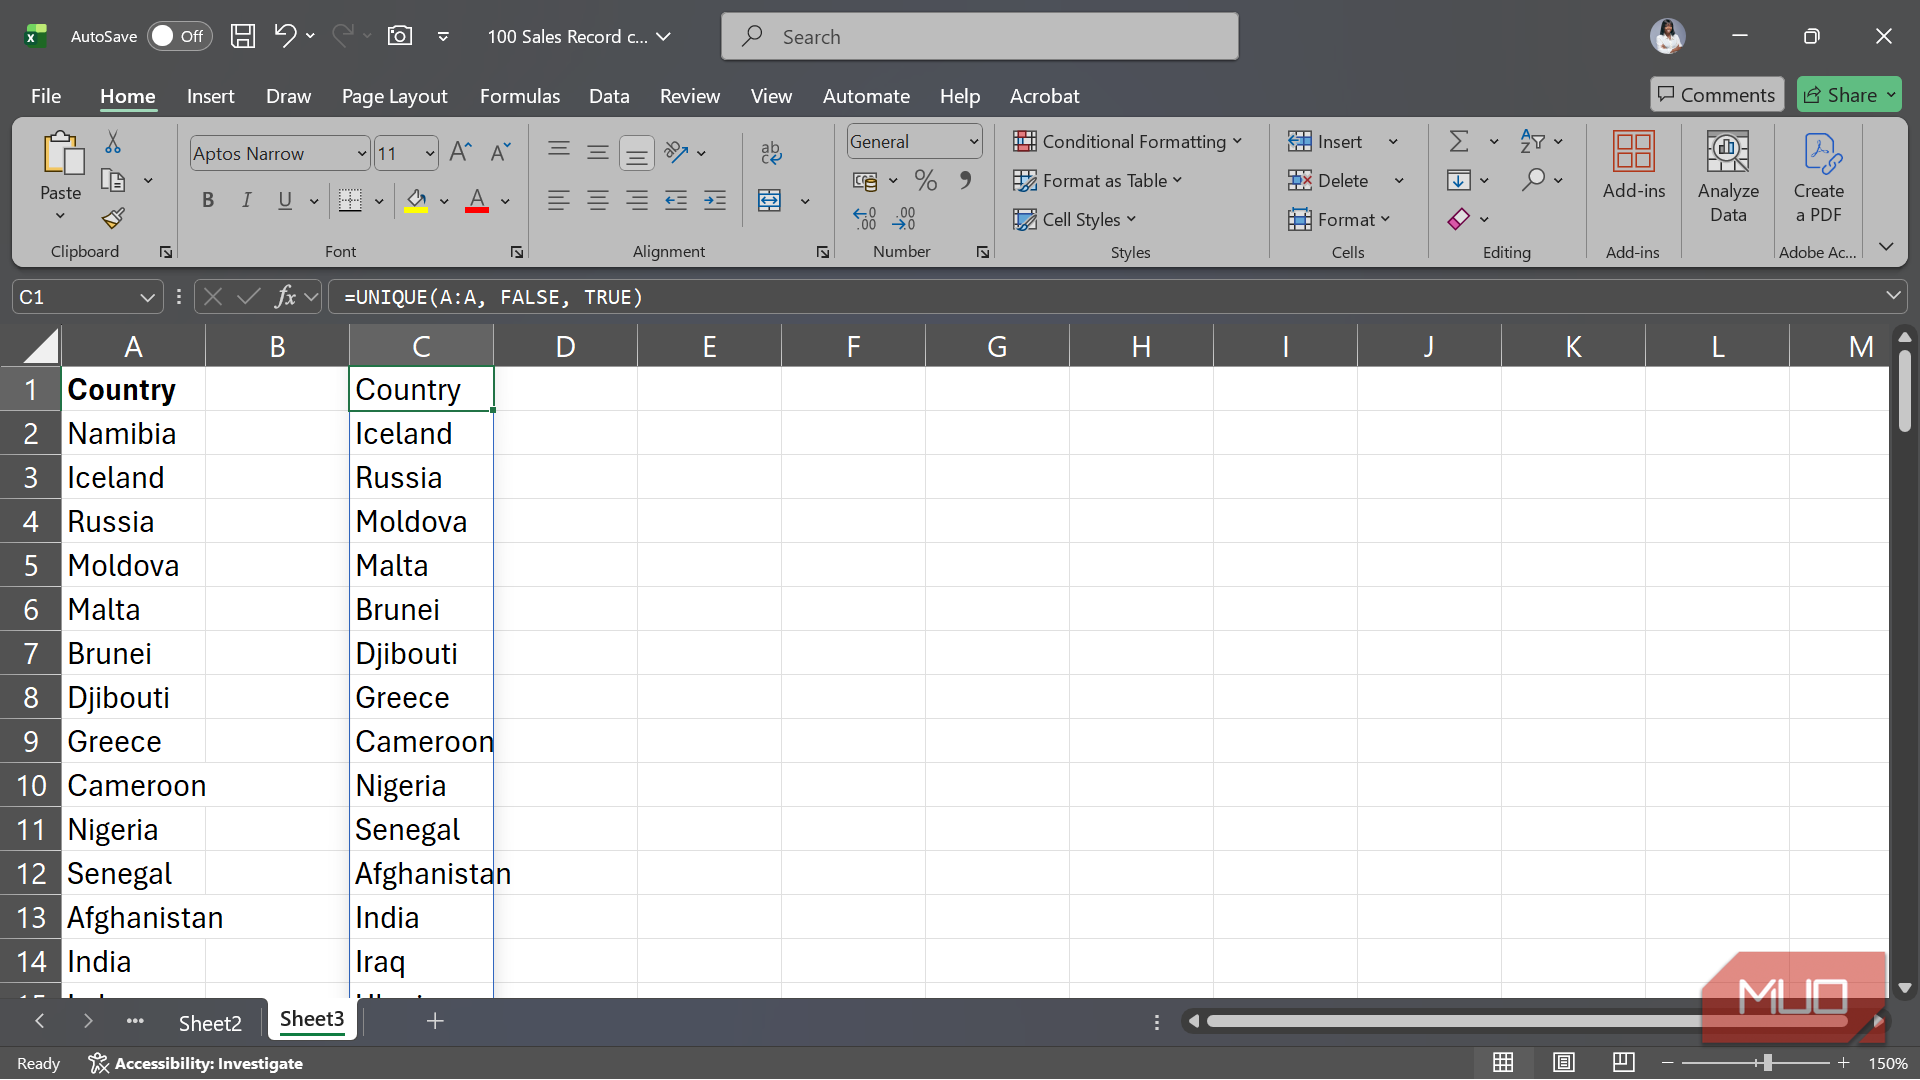Click the Undo arrow icon
Image resolution: width=1920 pixels, height=1080 pixels.
[285, 36]
